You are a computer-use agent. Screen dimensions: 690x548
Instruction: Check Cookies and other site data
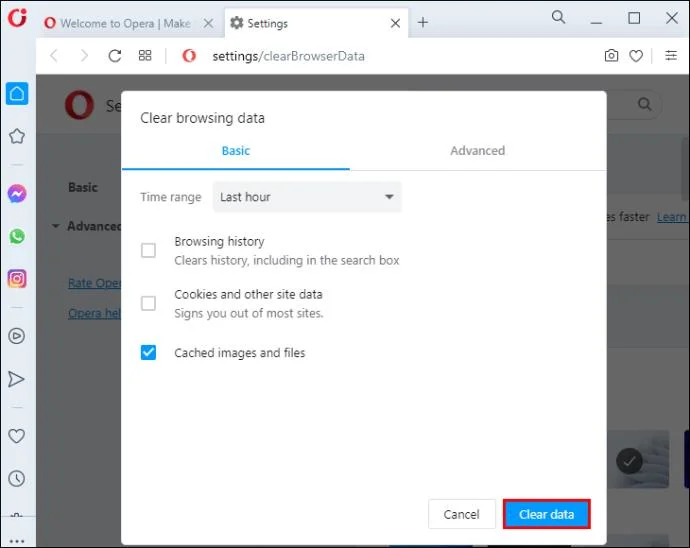click(x=148, y=303)
